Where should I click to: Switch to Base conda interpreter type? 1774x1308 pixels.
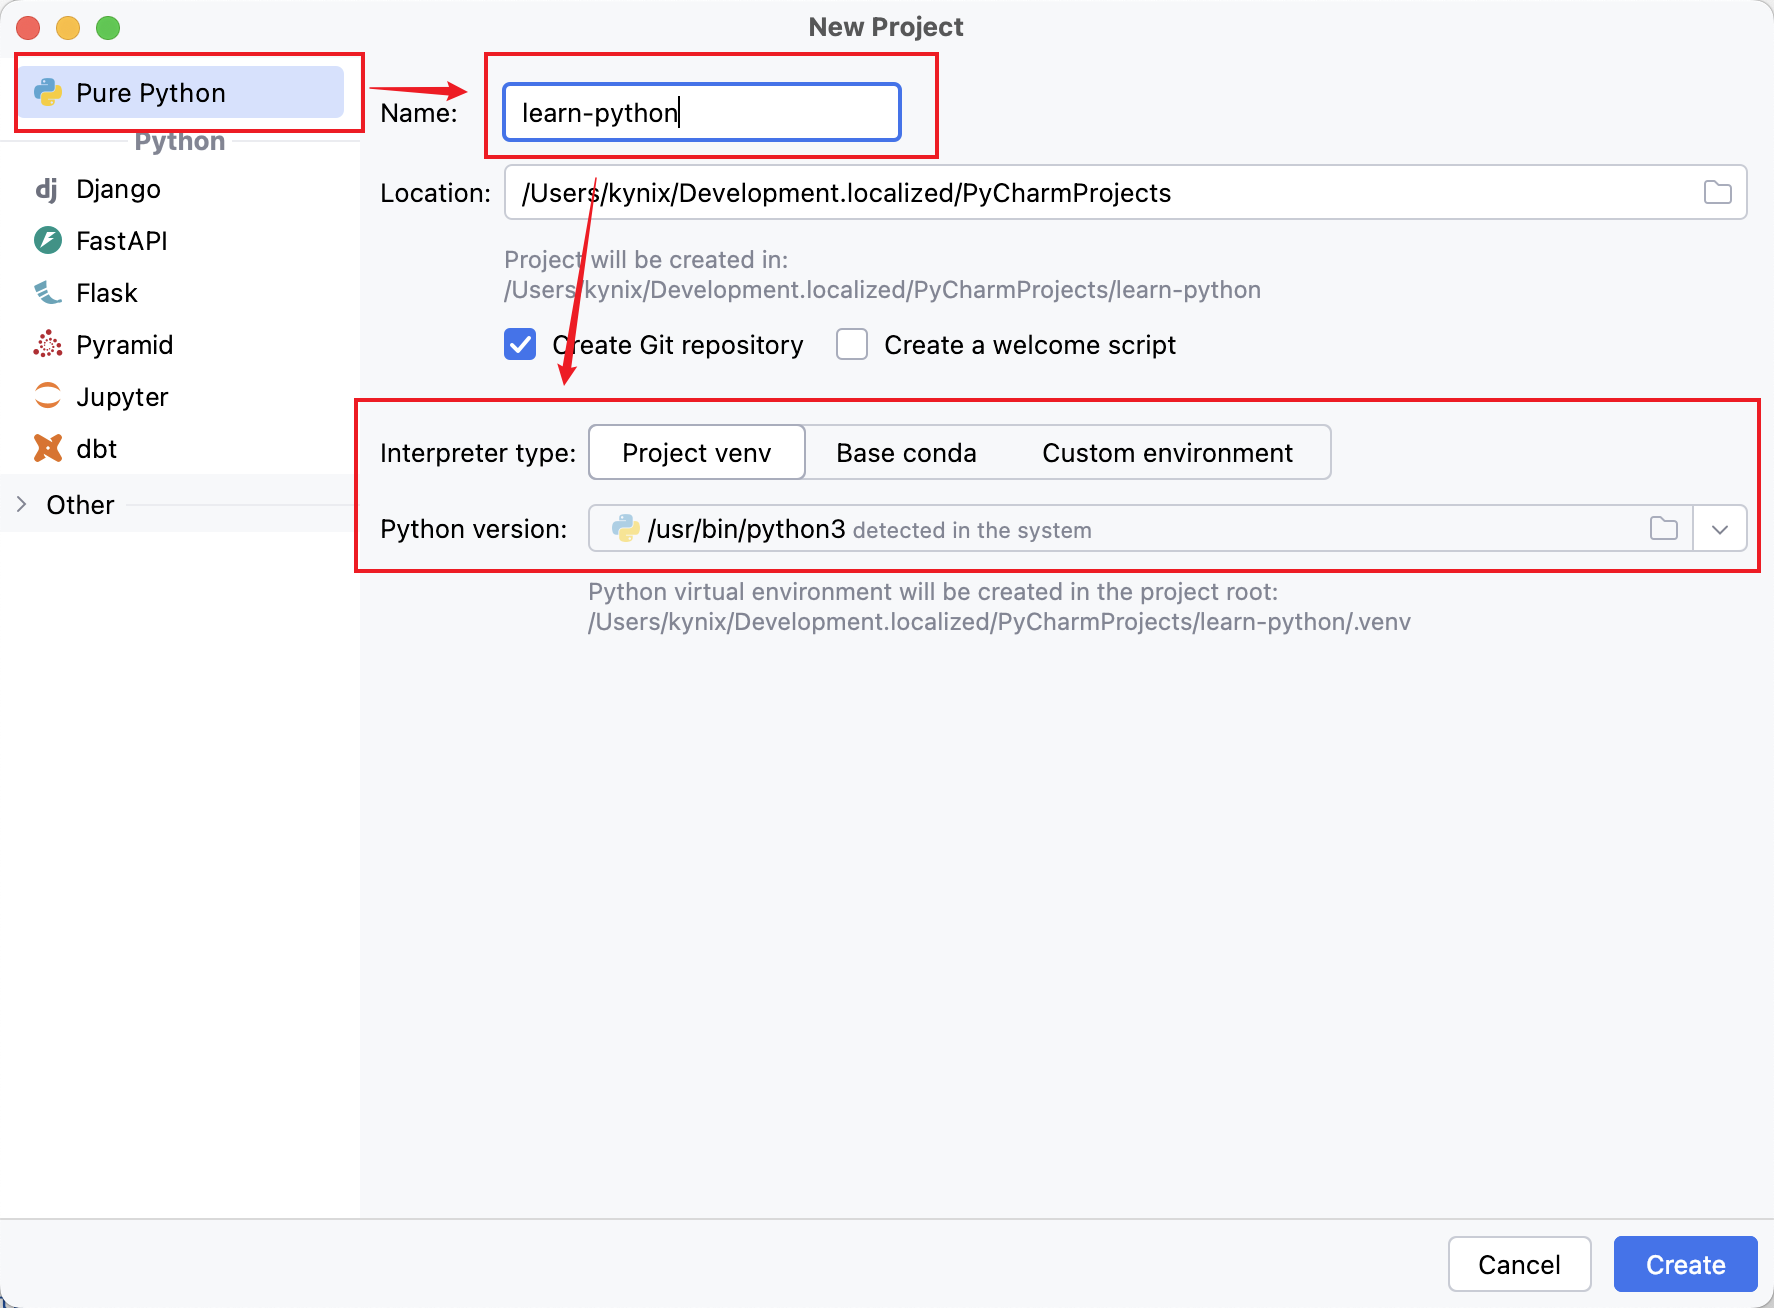click(906, 453)
